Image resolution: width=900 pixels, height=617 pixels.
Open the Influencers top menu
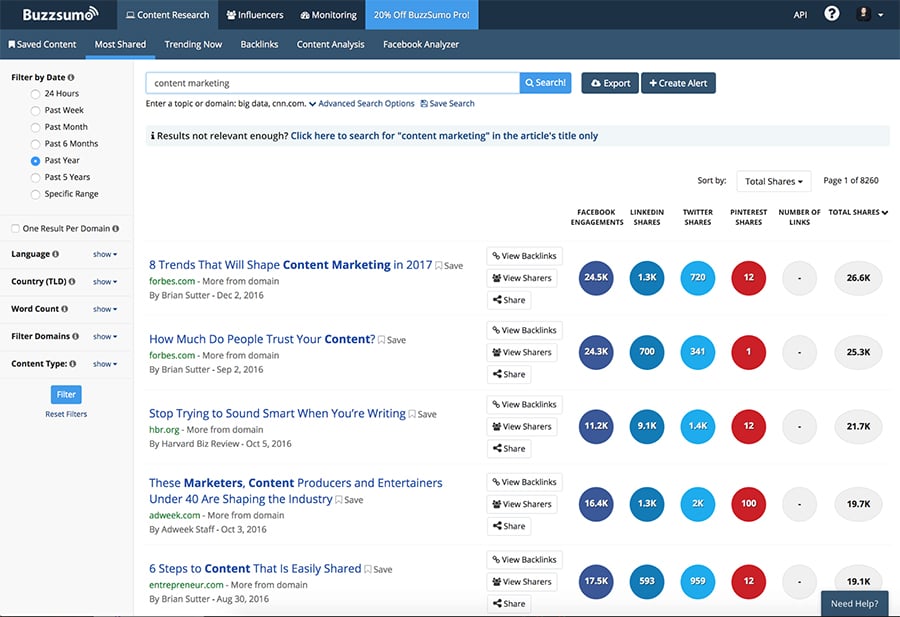point(255,15)
